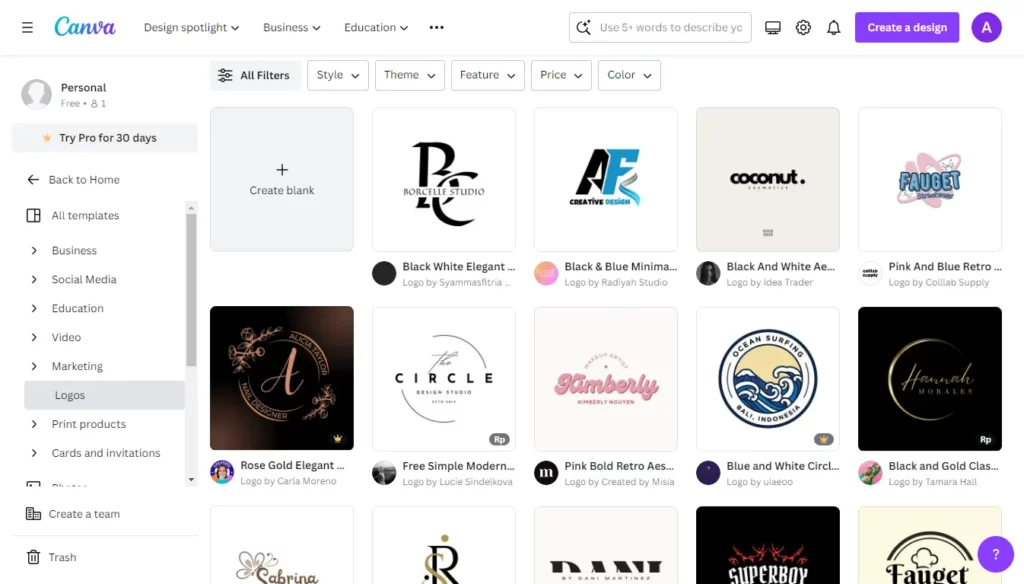Click the purple help question mark button

994,552
